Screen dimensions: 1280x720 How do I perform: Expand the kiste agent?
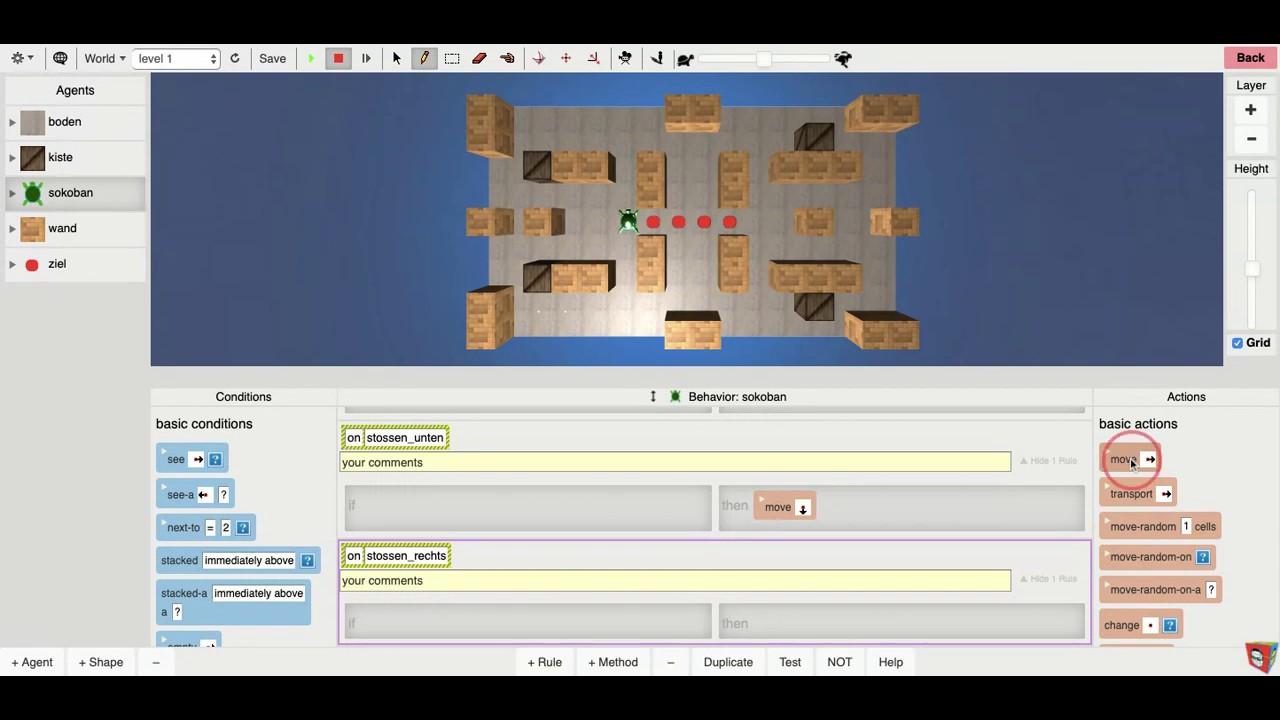pyautogui.click(x=12, y=157)
